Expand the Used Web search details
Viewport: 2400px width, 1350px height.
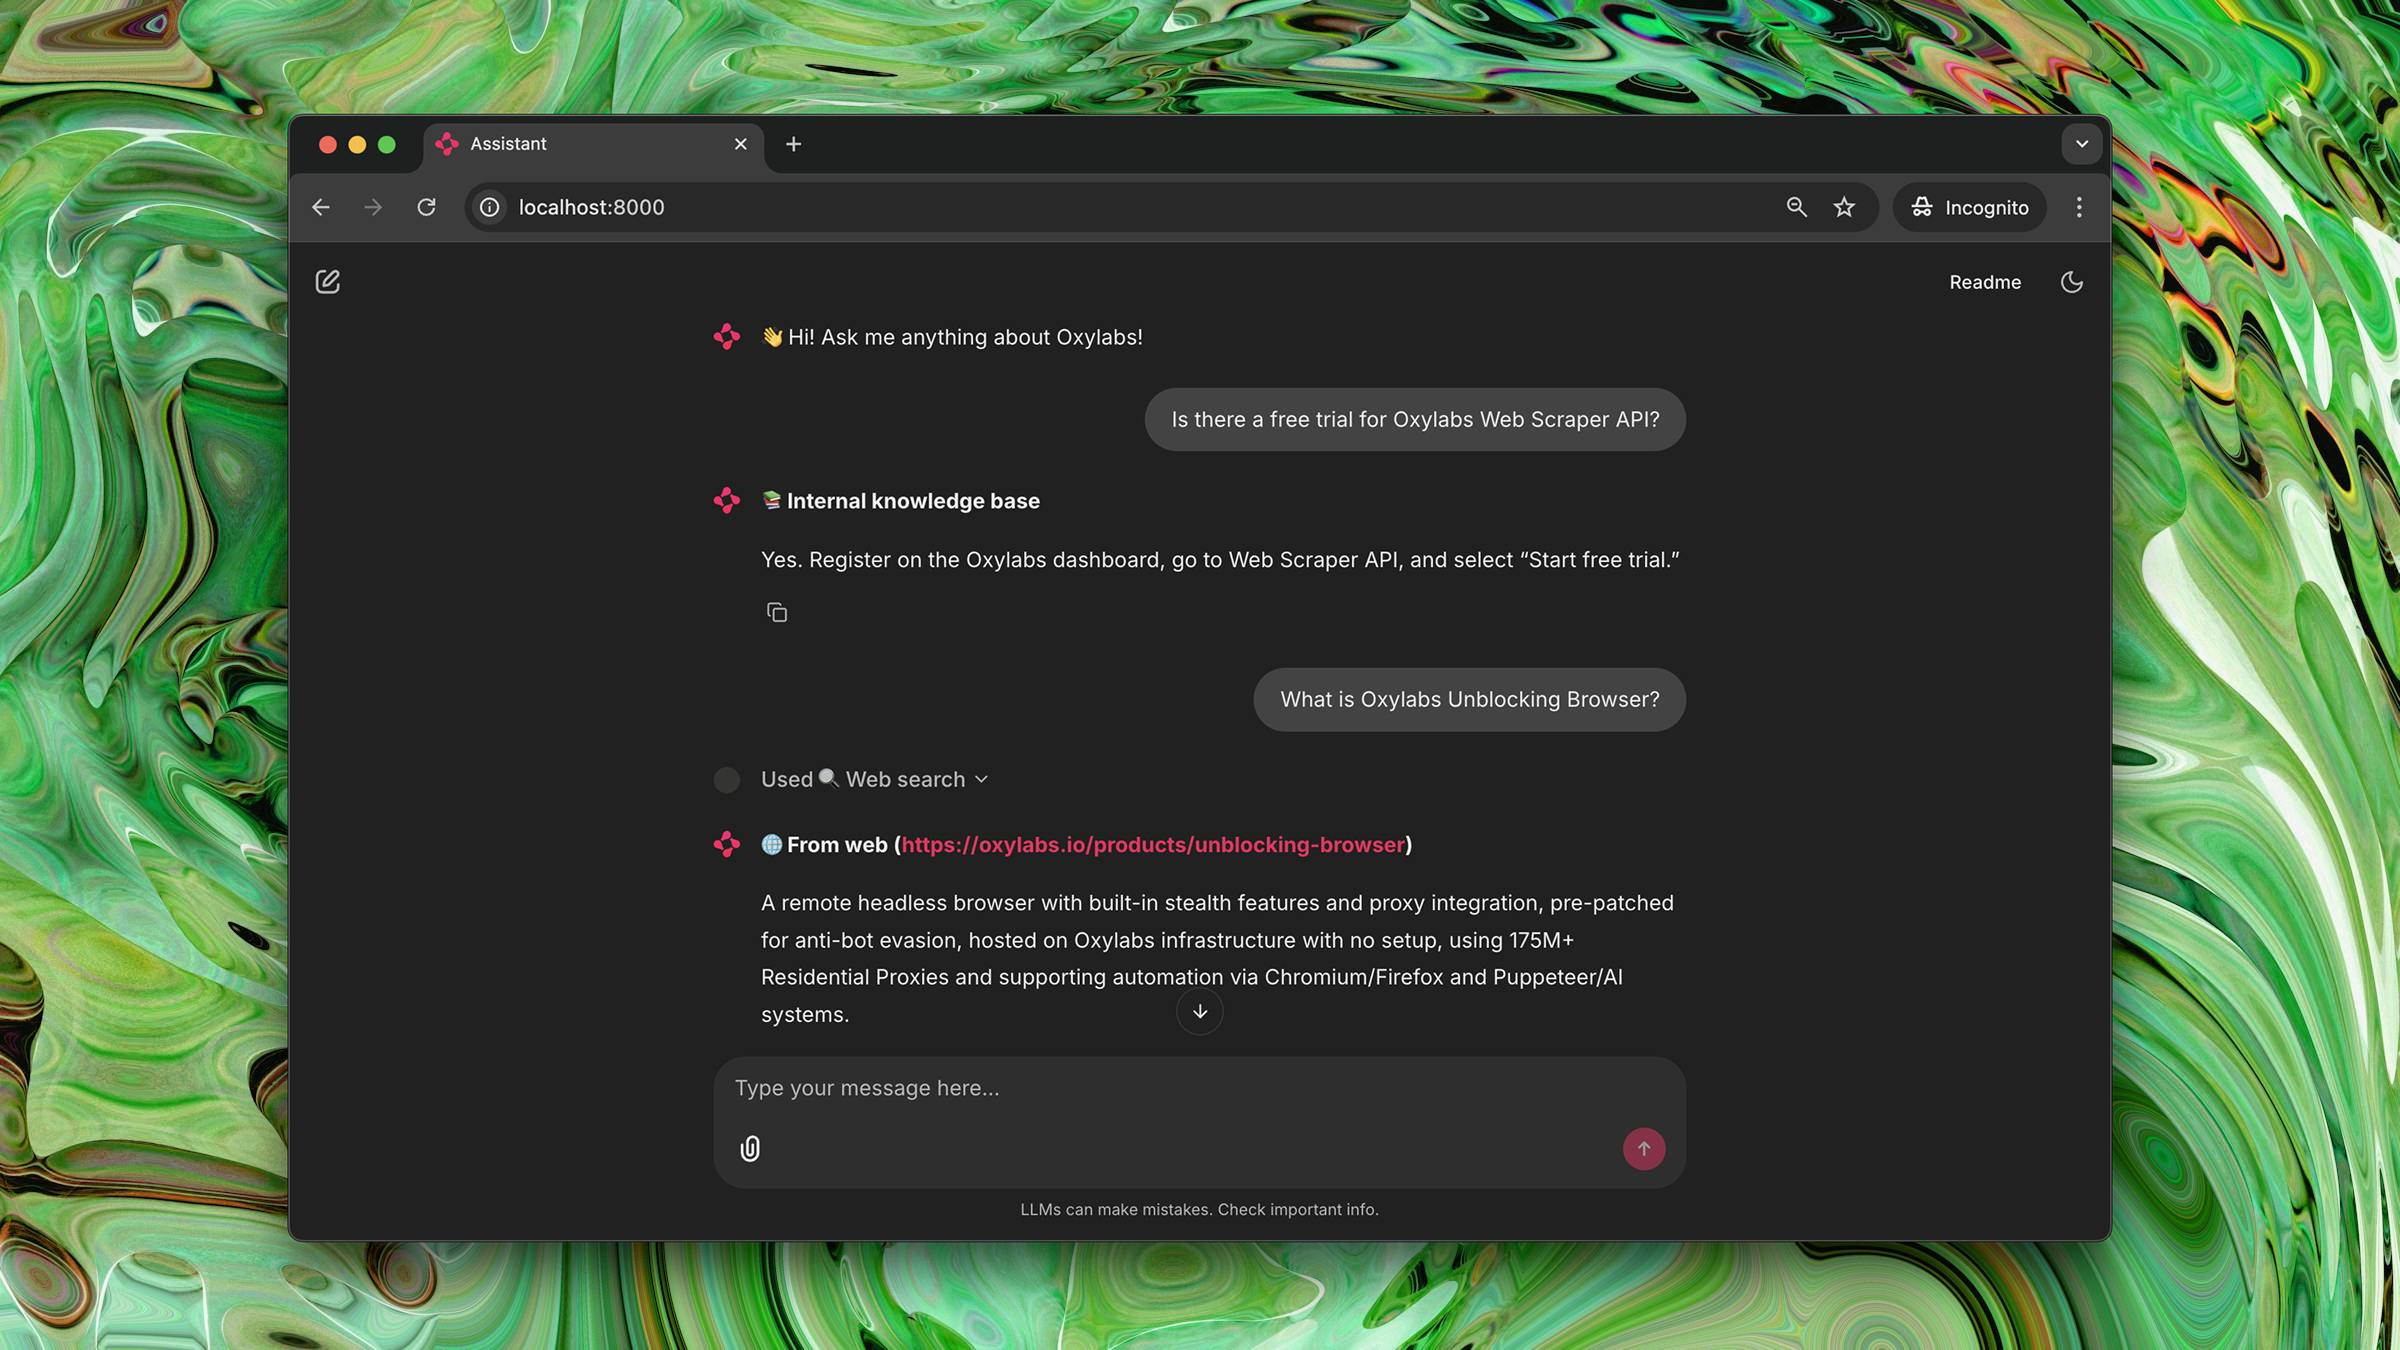coord(875,779)
